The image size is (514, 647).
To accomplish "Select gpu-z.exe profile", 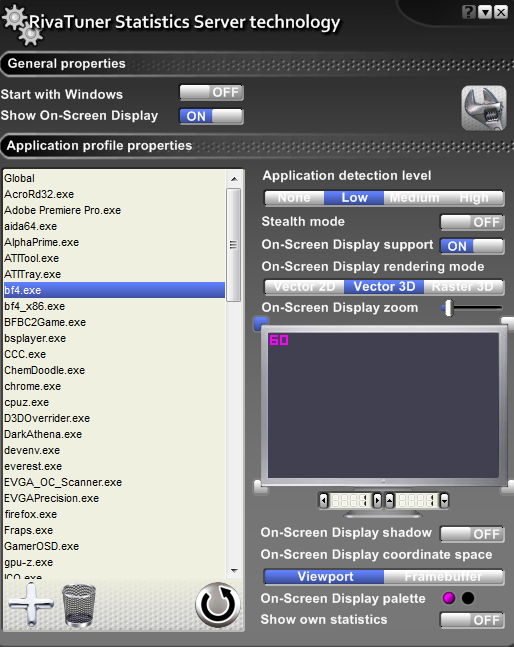I will tap(114, 563).
